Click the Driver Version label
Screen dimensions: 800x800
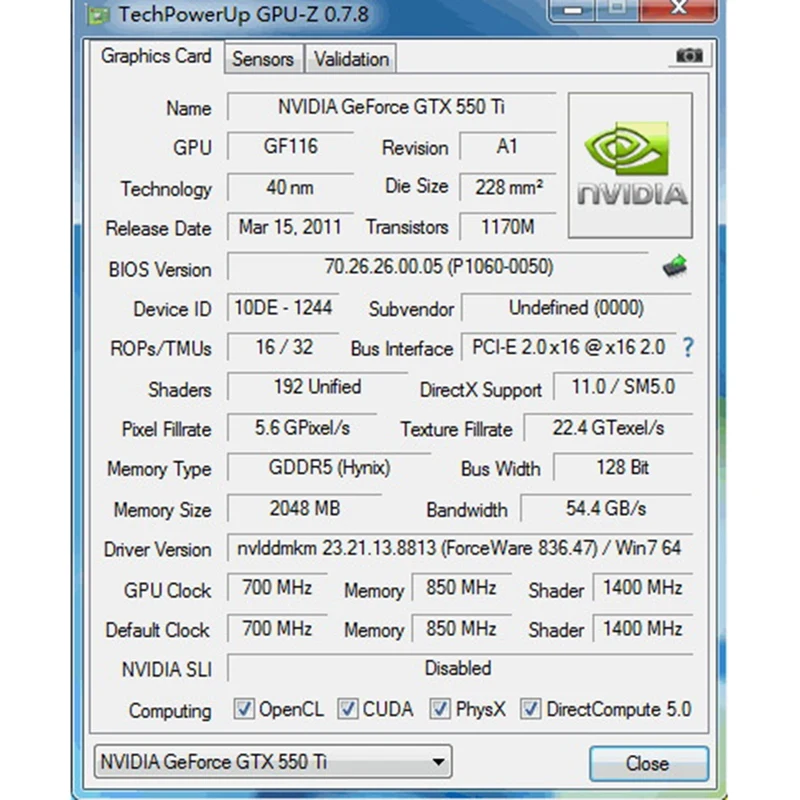click(157, 549)
